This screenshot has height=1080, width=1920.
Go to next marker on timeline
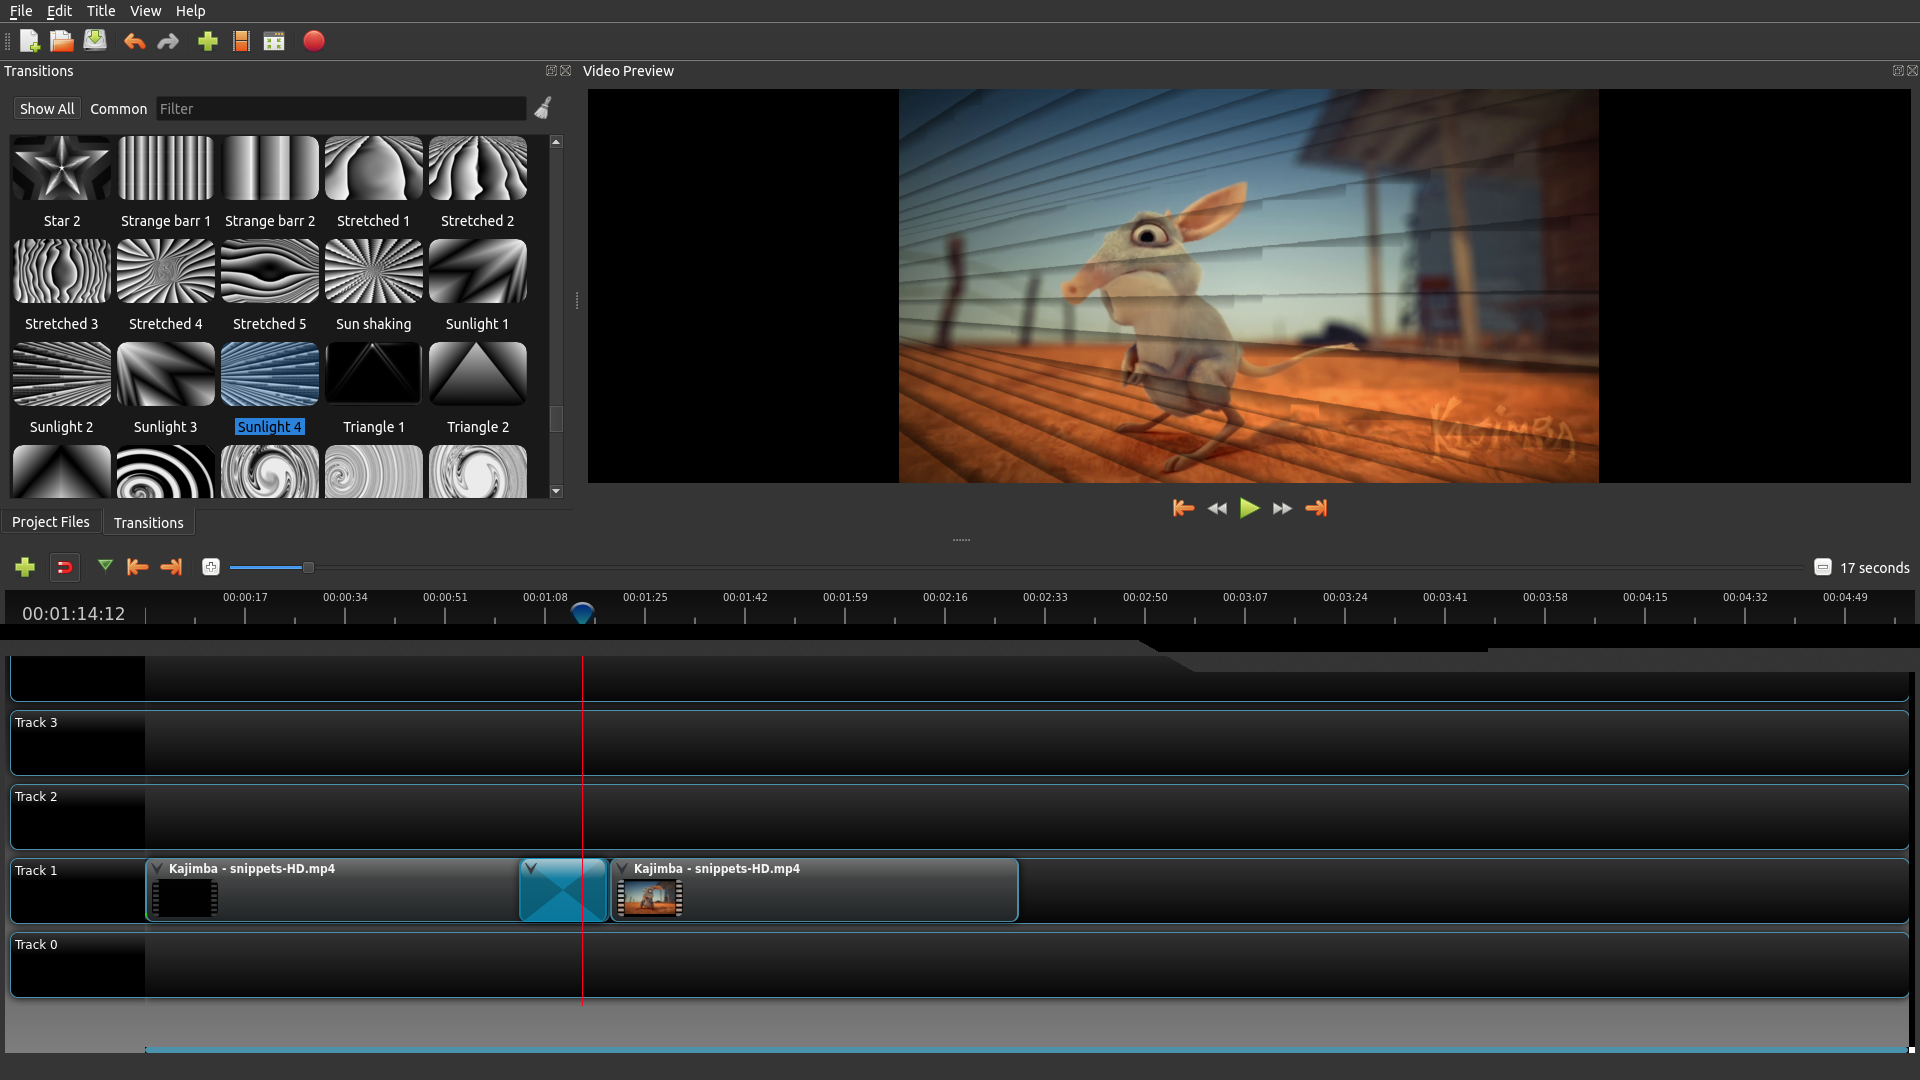(x=171, y=567)
